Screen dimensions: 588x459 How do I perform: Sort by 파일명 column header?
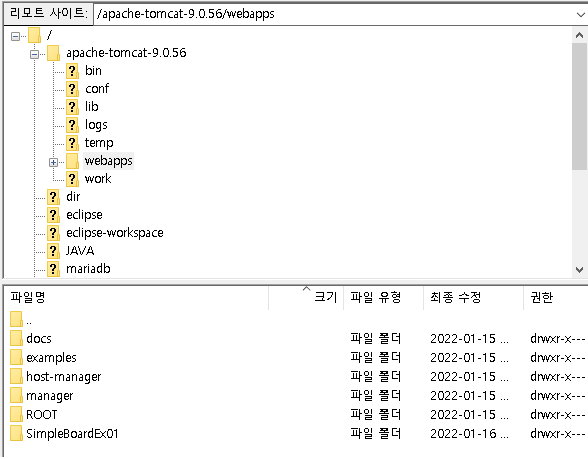137,298
